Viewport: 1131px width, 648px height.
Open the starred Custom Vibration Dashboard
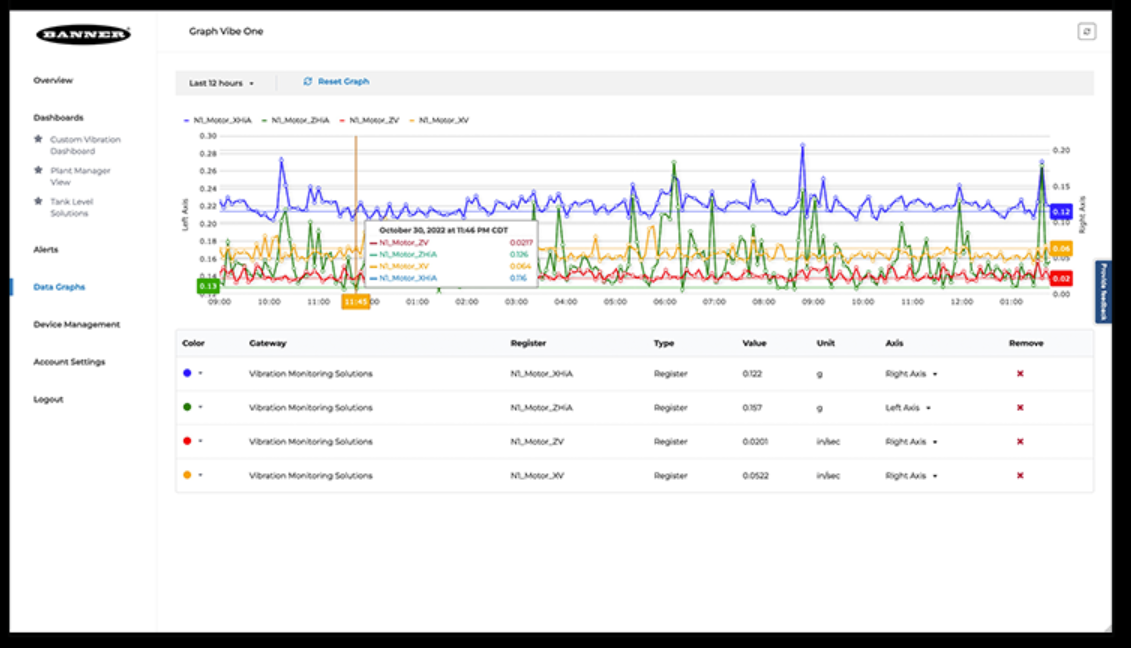[x=85, y=145]
